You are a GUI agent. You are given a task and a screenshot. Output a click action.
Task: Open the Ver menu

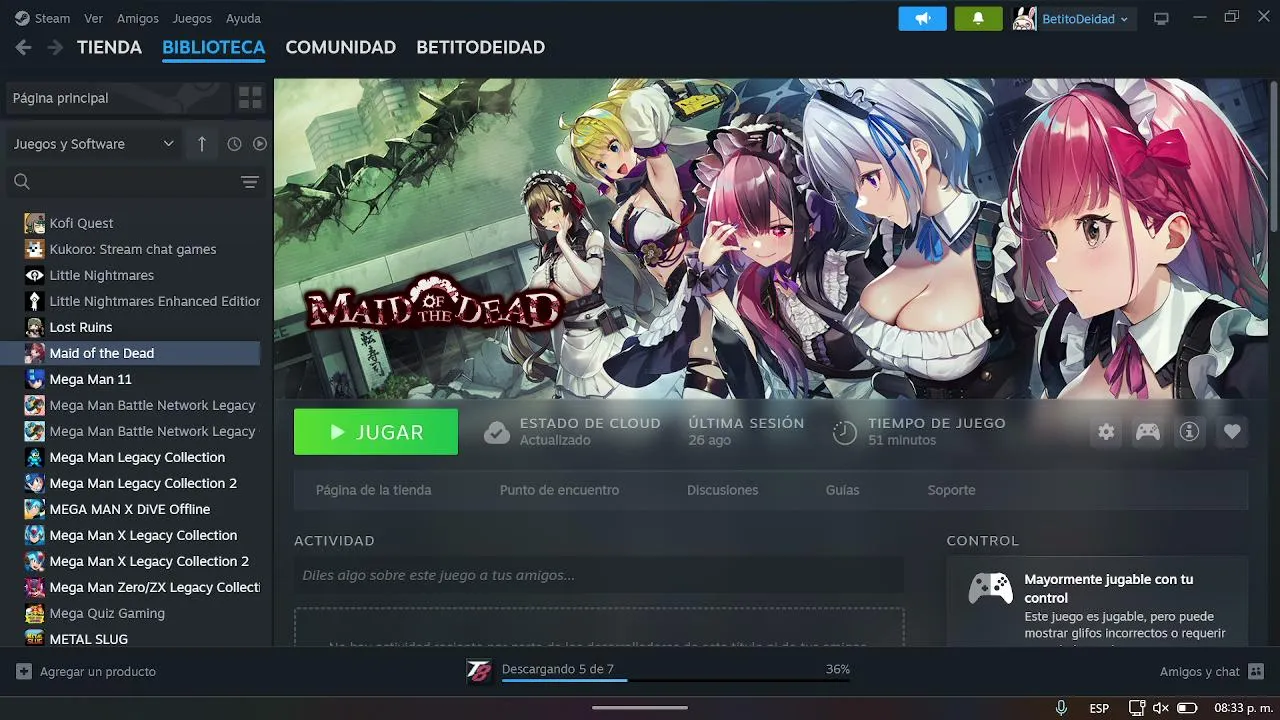[93, 18]
